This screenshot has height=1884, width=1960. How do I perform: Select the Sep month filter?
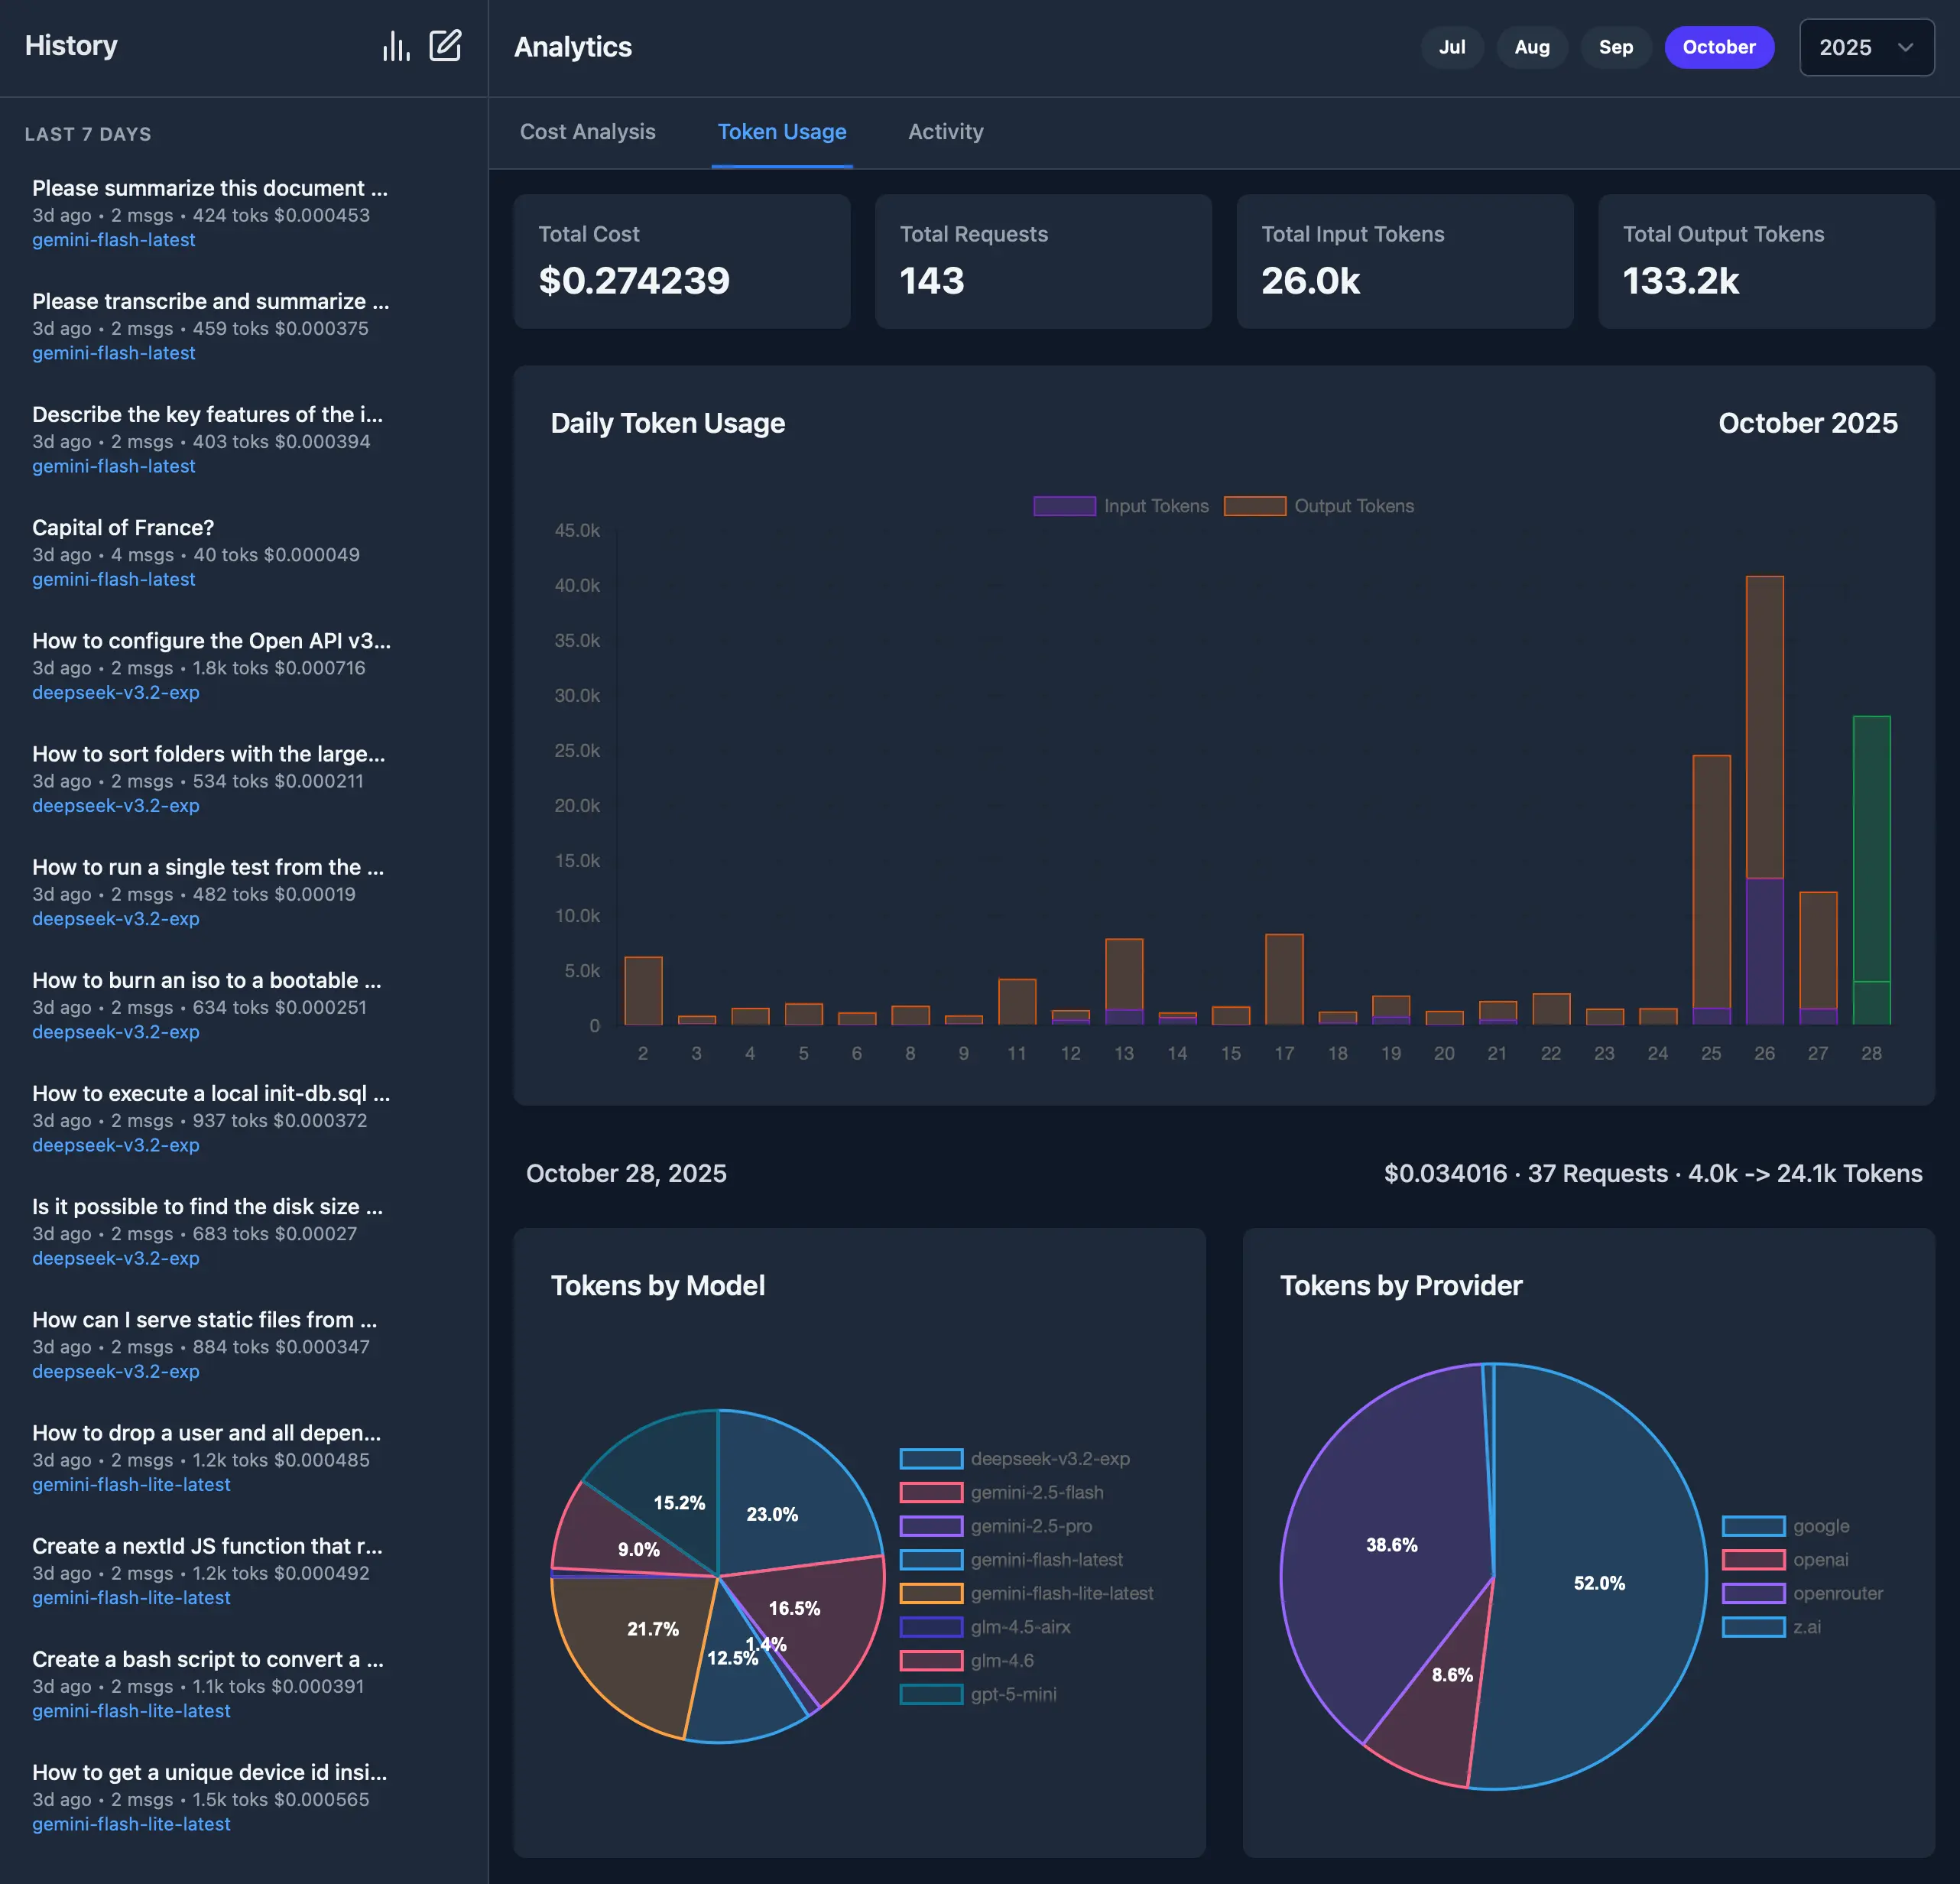(x=1615, y=47)
